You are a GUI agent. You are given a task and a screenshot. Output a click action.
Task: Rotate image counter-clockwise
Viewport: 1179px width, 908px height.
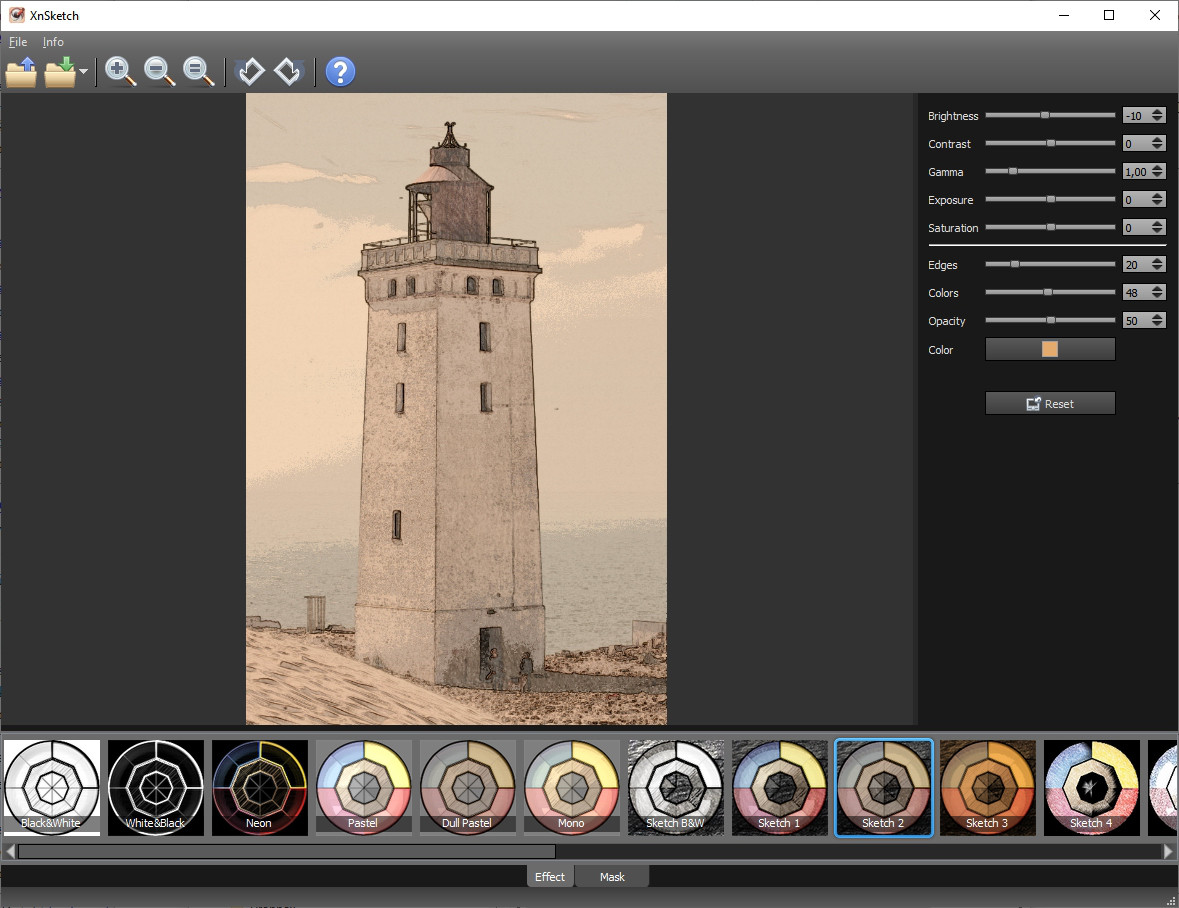pyautogui.click(x=251, y=72)
